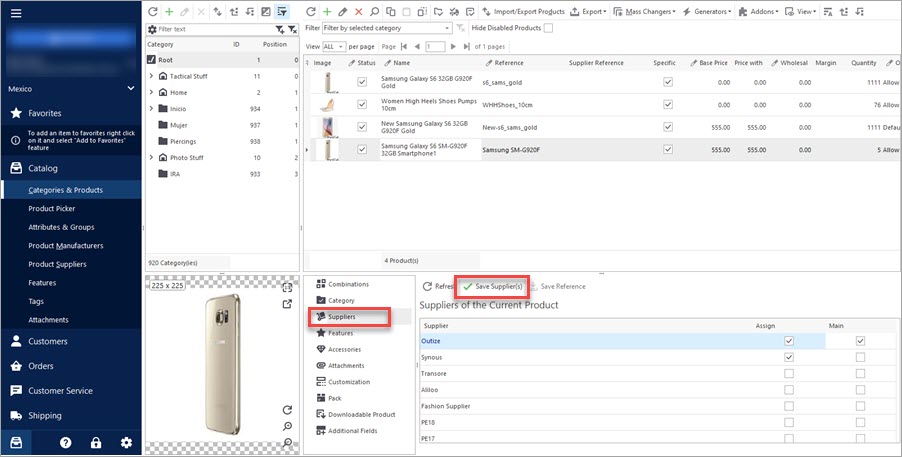Open Attributes & Groups in sidebar
This screenshot has width=902, height=457.
point(61,227)
